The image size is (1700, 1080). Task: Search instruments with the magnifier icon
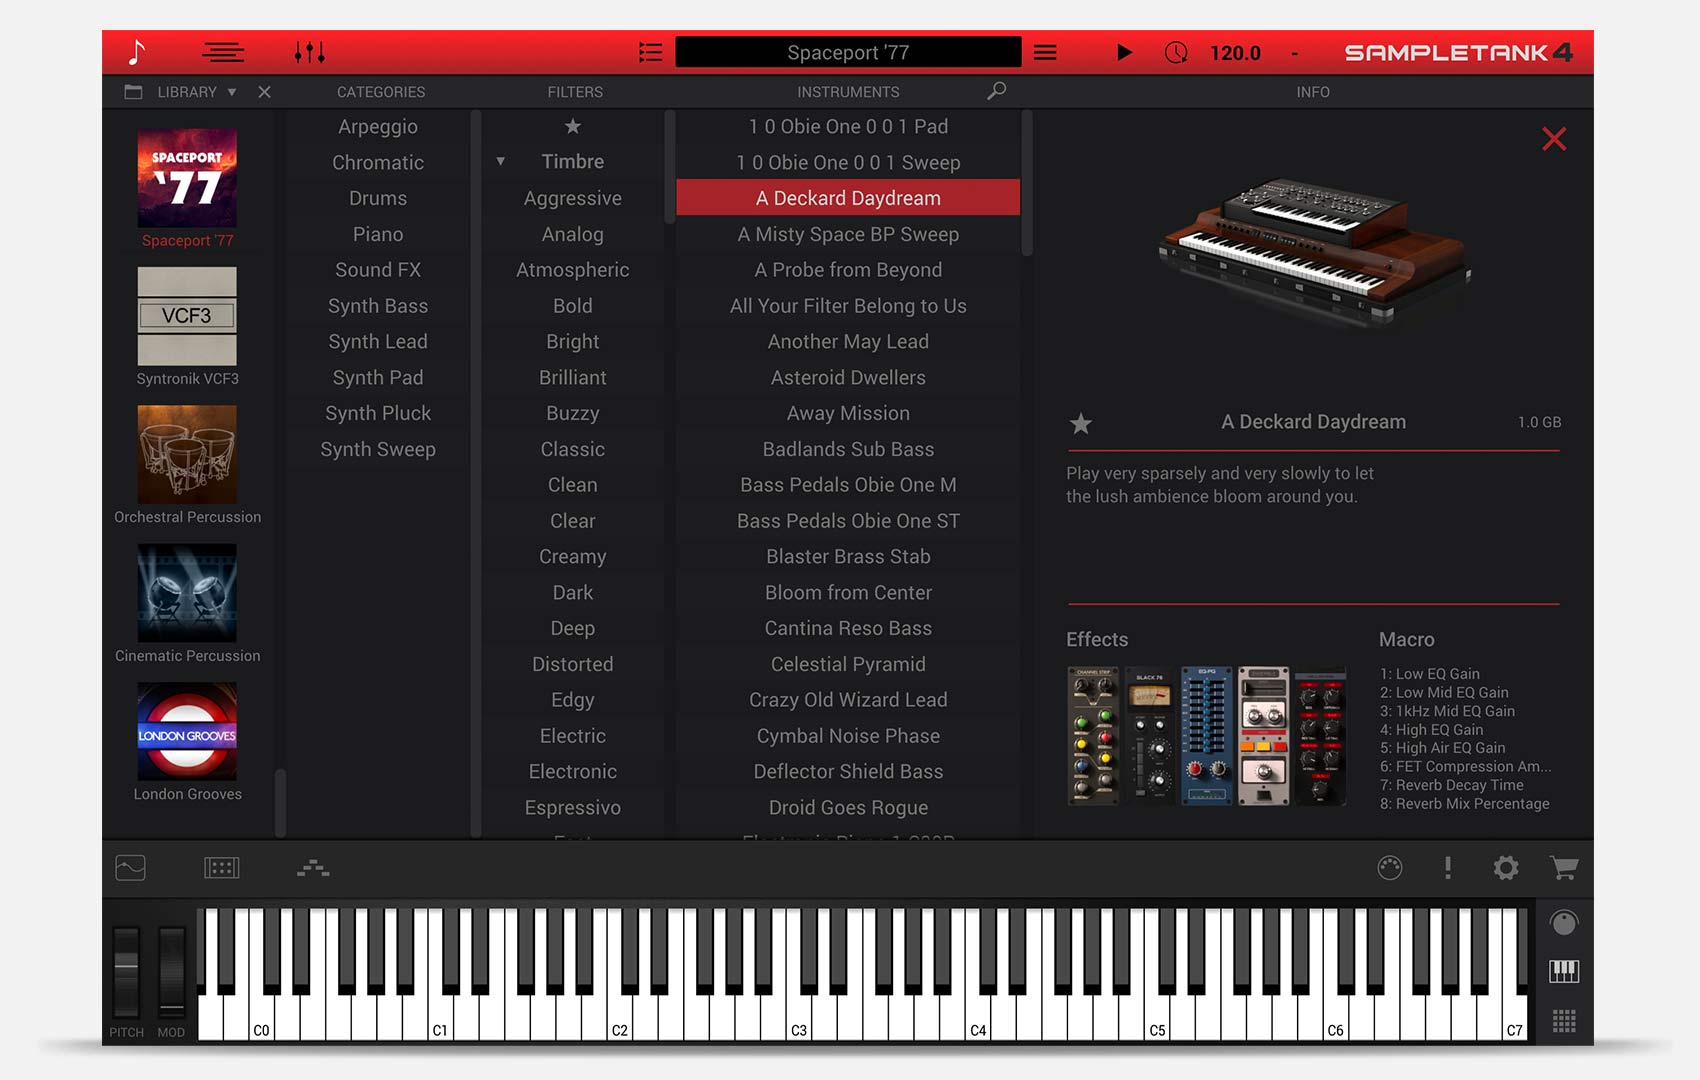click(x=996, y=91)
